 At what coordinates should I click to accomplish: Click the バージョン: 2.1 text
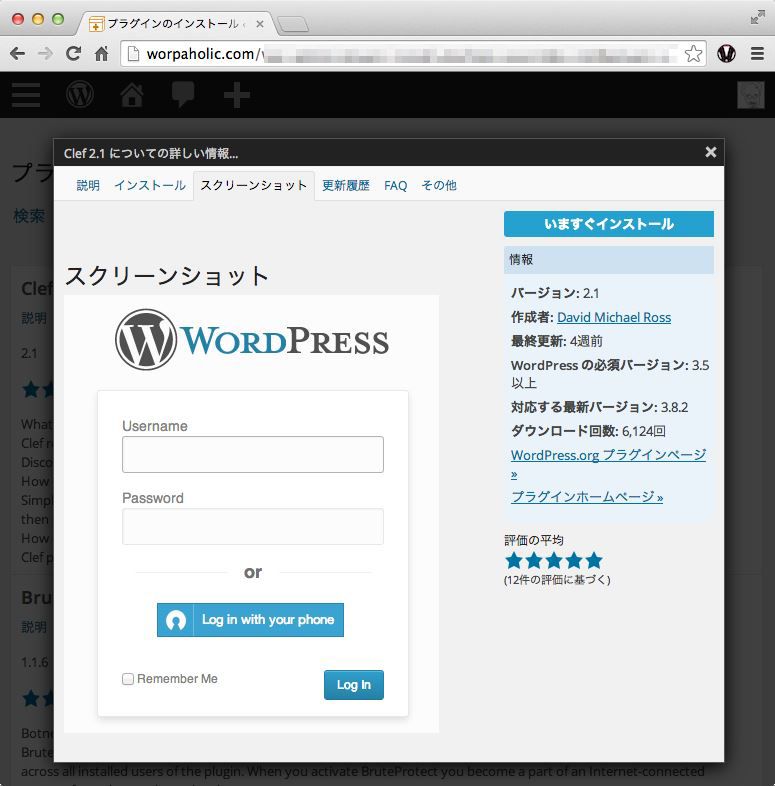pyautogui.click(x=555, y=293)
